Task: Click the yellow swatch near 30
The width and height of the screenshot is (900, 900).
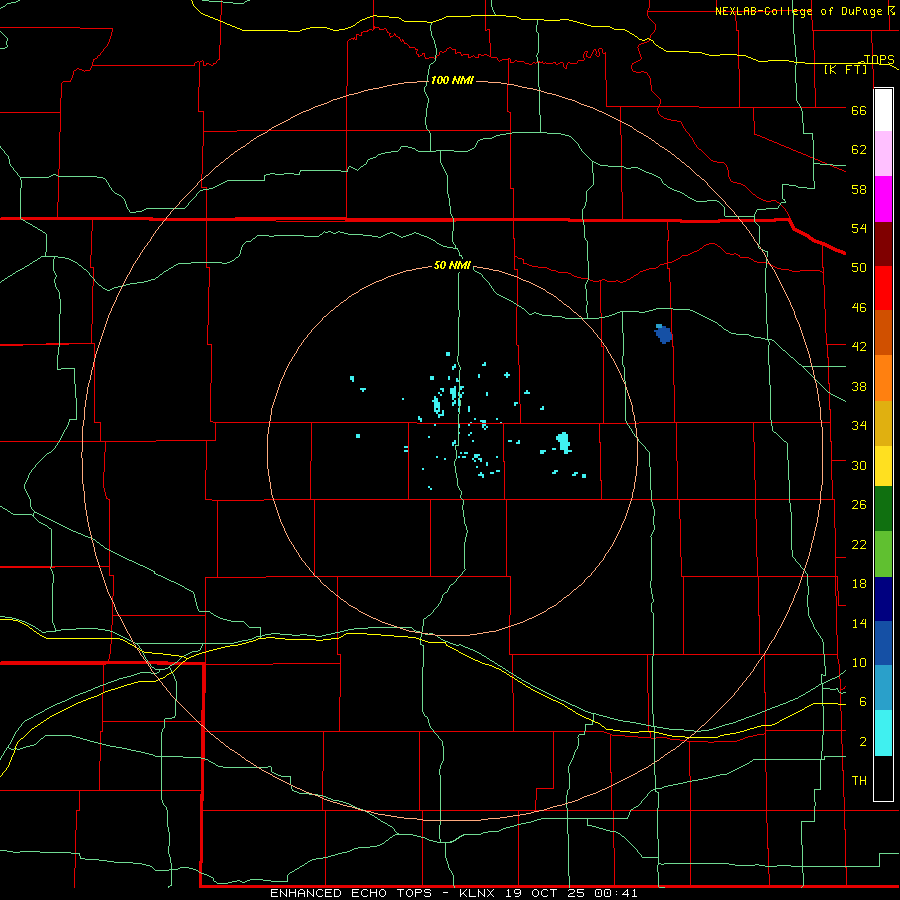Action: [883, 466]
